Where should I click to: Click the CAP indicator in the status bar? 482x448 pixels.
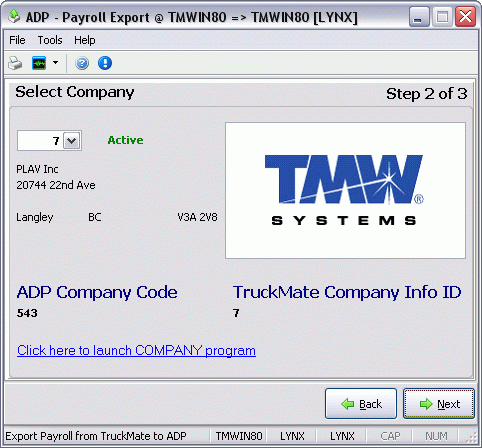point(390,436)
